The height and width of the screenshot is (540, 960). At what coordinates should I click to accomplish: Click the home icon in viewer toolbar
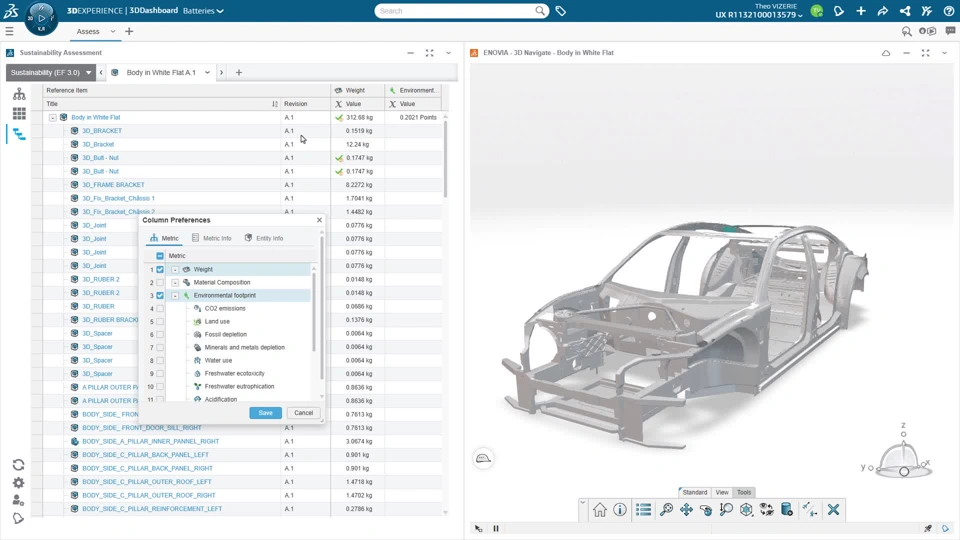[x=600, y=510]
